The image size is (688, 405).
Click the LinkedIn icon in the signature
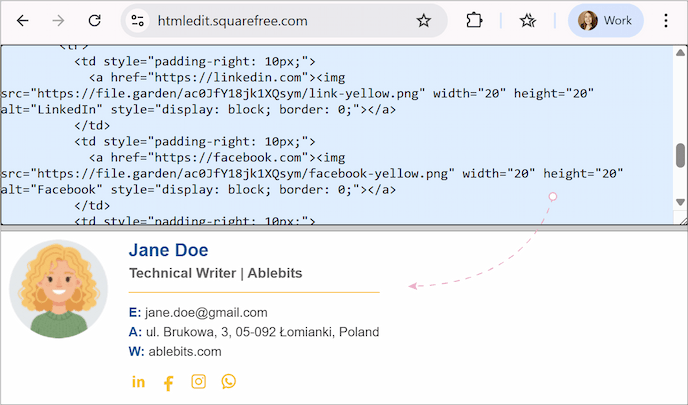point(138,382)
